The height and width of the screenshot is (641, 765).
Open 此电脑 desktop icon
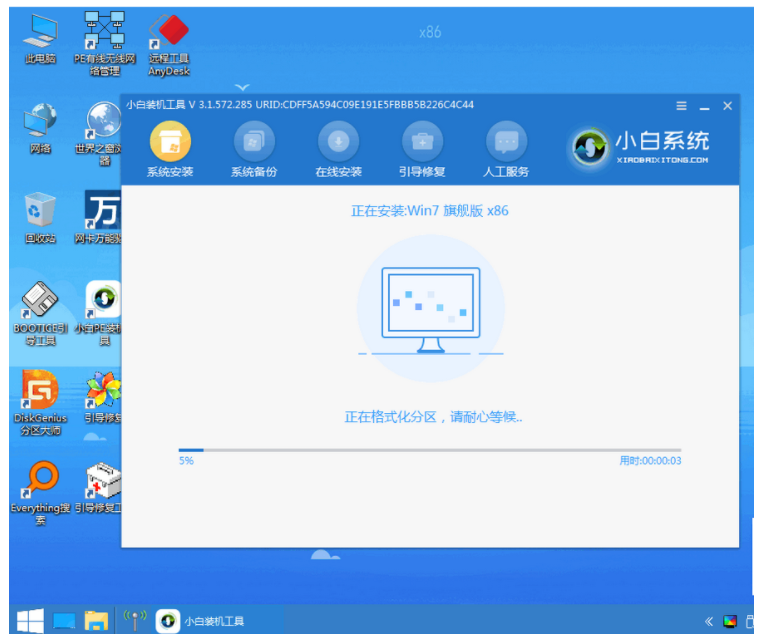[40, 39]
